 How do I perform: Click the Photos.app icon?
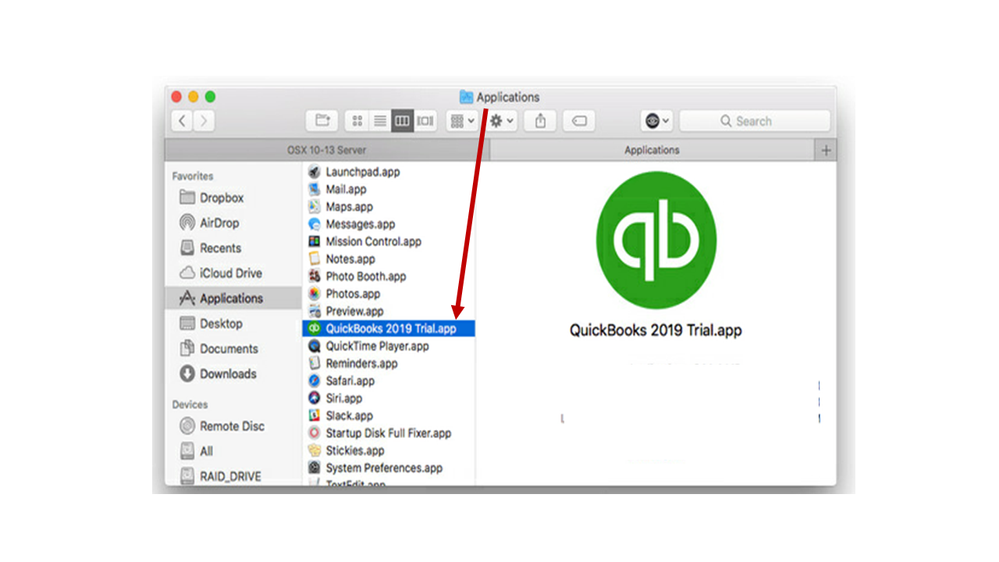pos(314,294)
